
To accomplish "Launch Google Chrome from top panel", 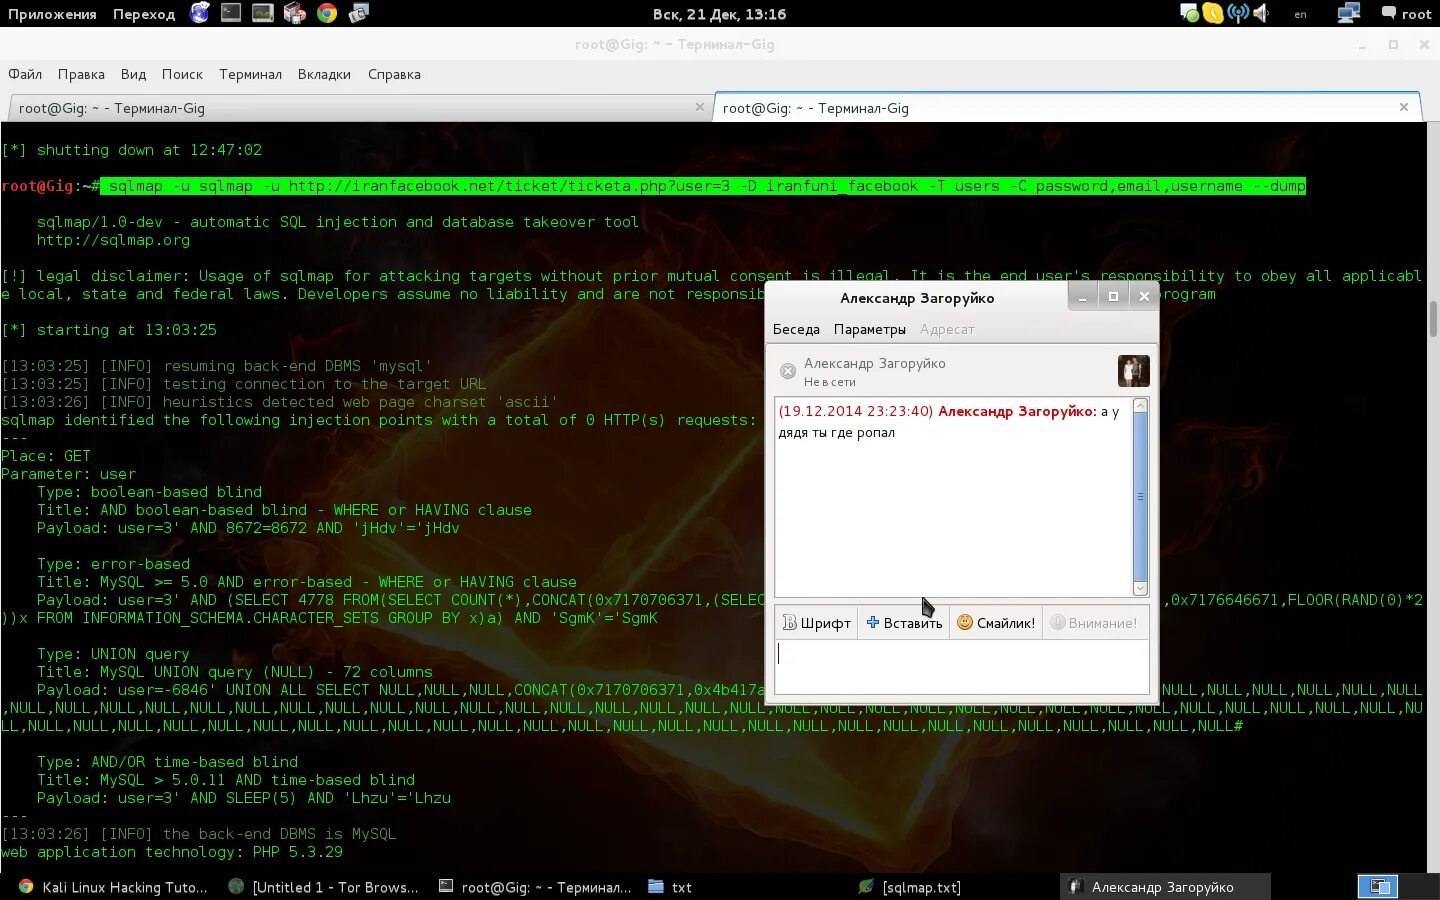I will 327,13.
